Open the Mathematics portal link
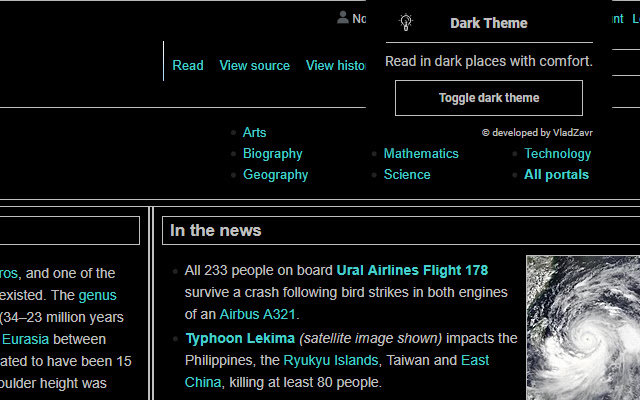 click(x=421, y=153)
